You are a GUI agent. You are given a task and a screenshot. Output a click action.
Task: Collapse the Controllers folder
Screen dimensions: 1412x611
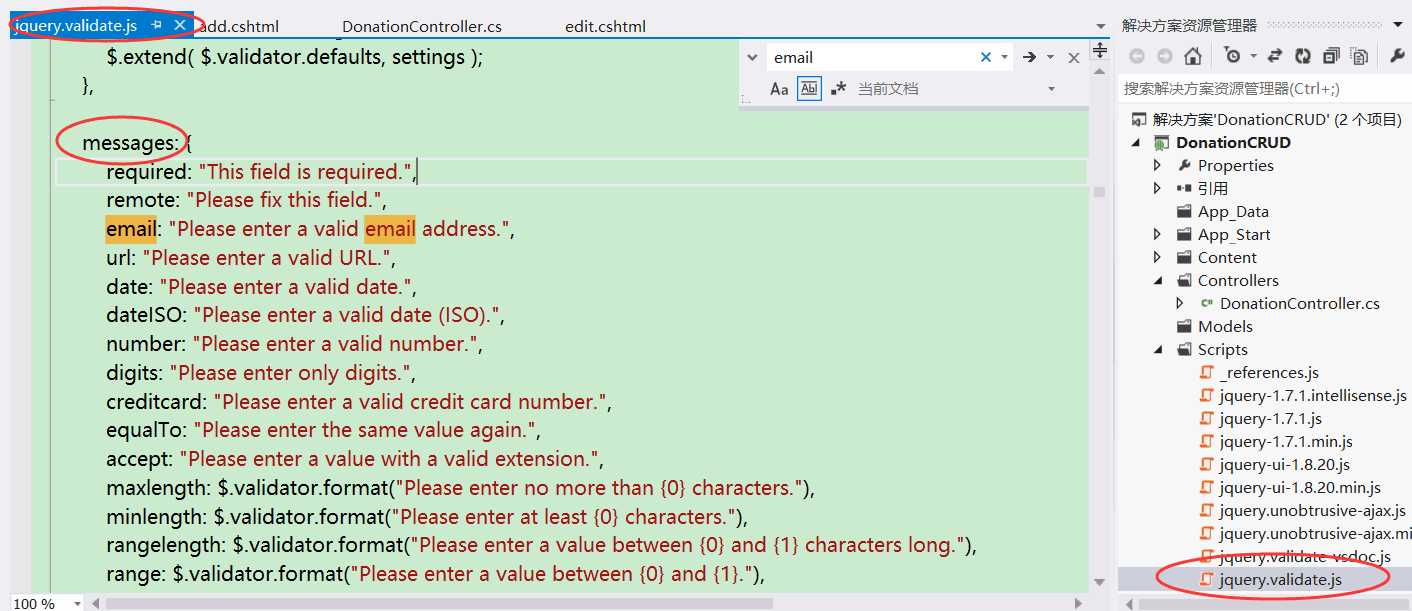click(1158, 280)
